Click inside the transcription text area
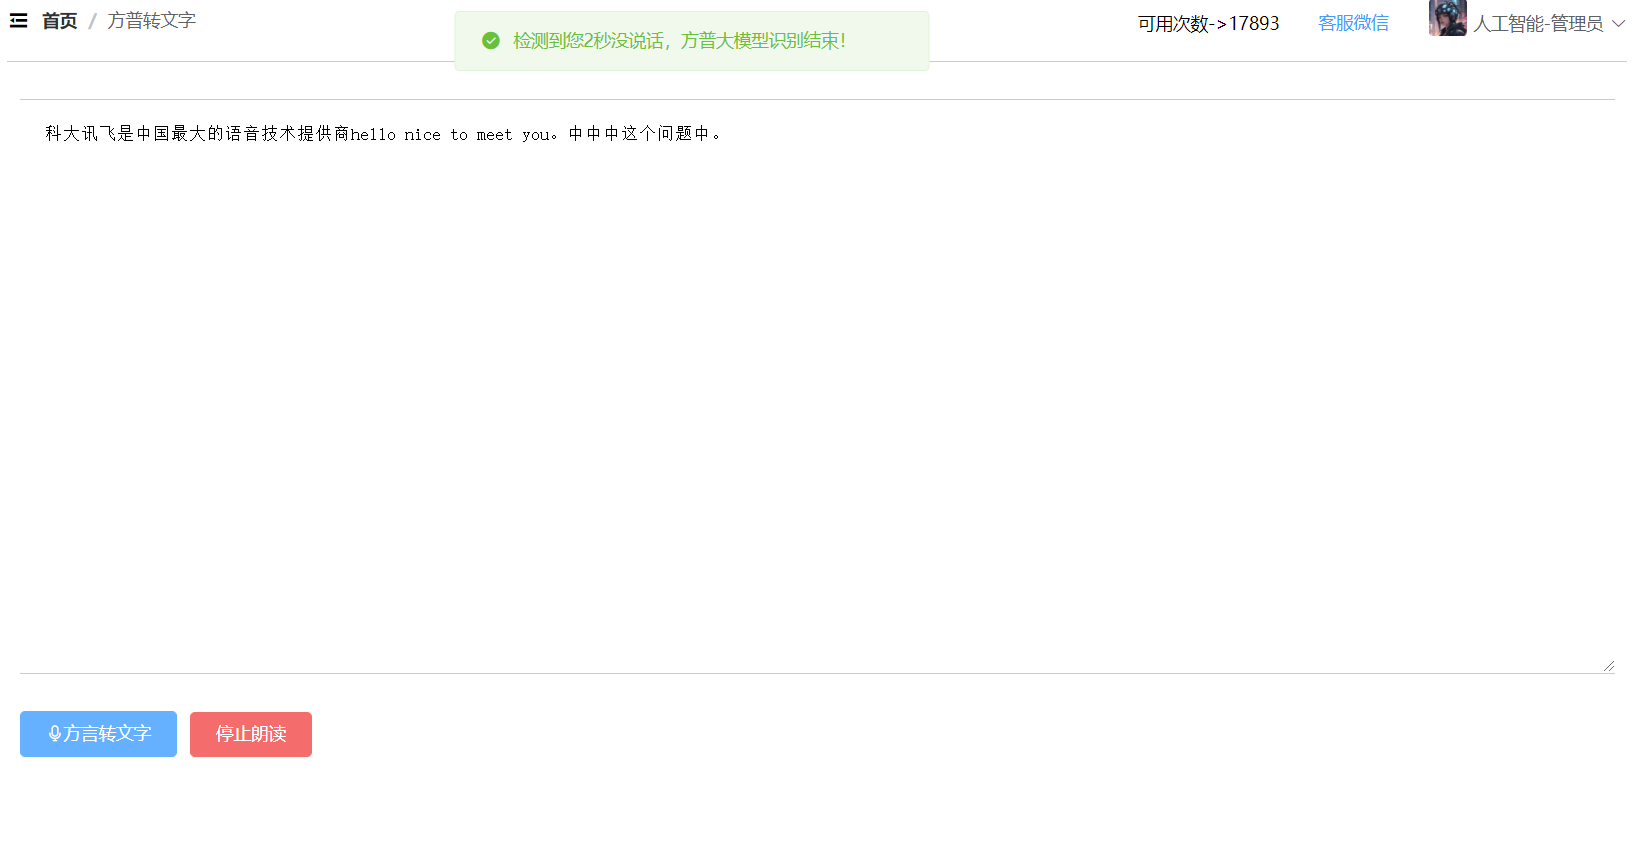This screenshot has height=846, width=1649. click(x=817, y=386)
